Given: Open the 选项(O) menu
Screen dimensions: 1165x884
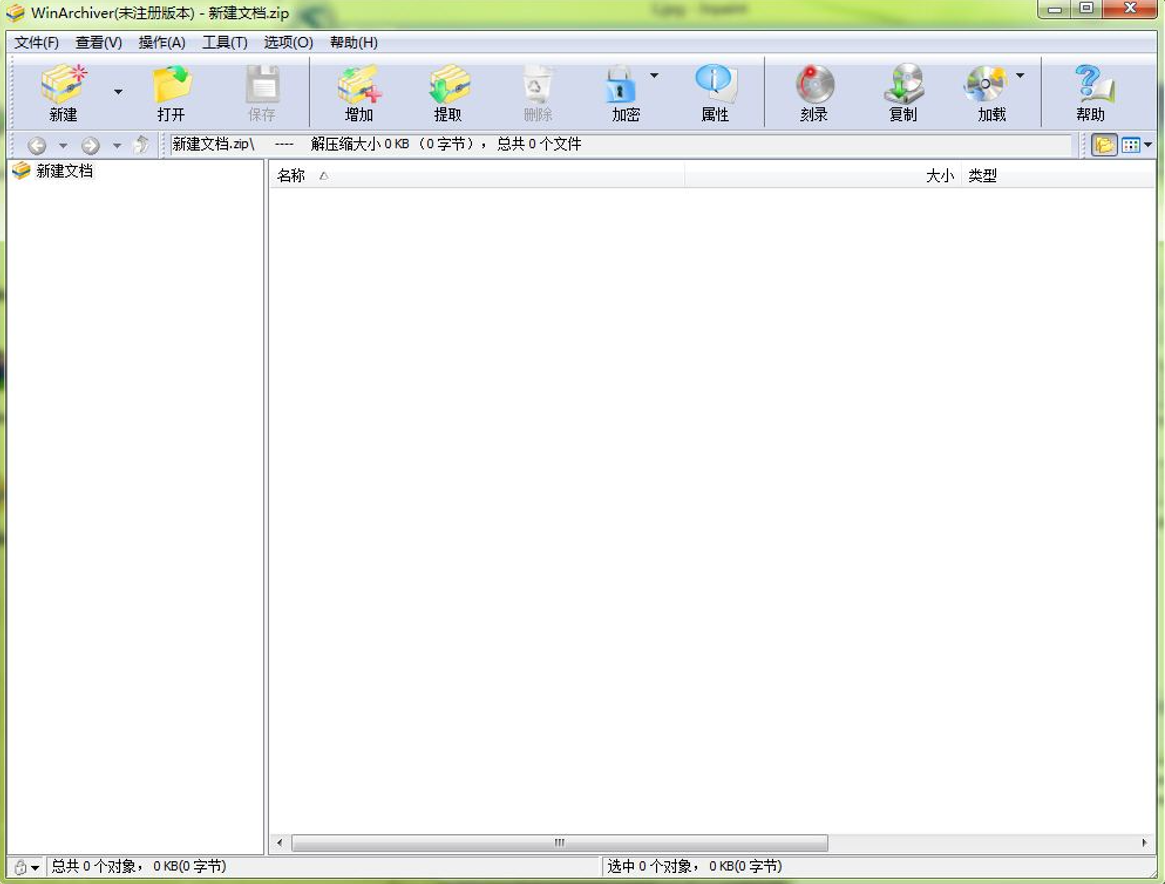Looking at the screenshot, I should (288, 42).
